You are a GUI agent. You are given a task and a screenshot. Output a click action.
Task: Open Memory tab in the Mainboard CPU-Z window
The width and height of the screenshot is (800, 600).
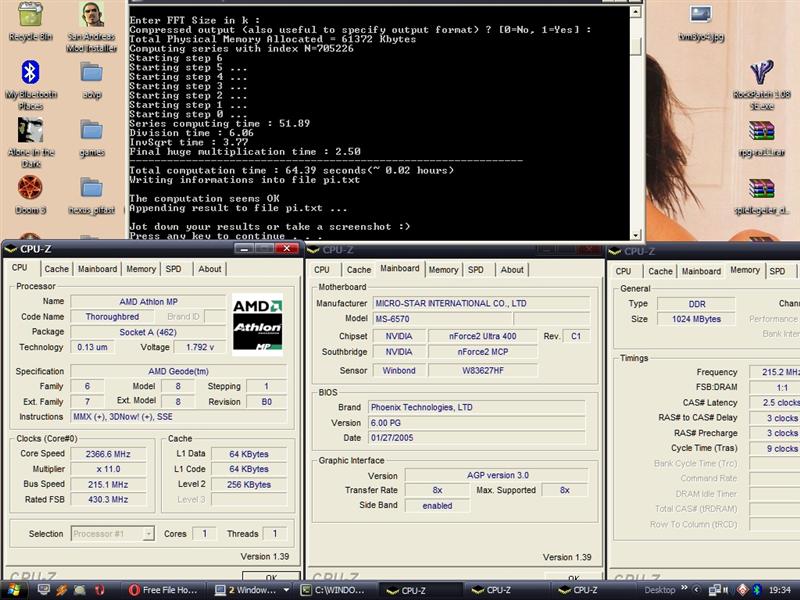[x=443, y=270]
